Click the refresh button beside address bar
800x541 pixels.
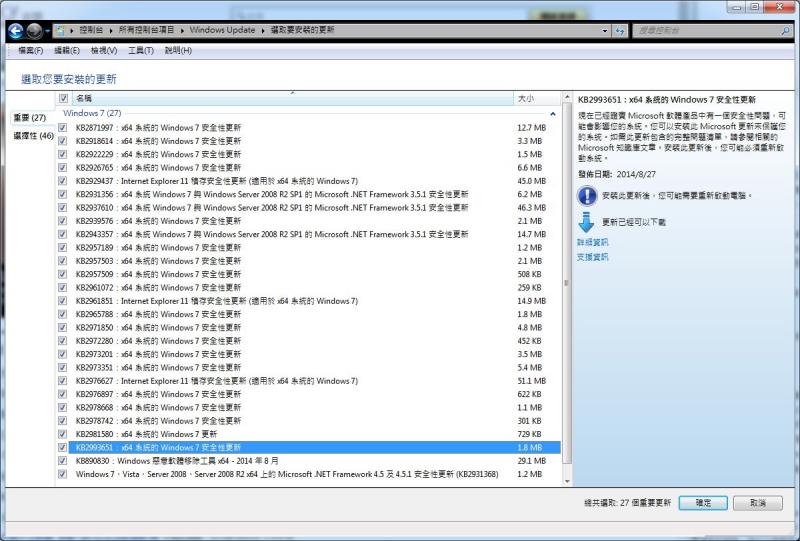coord(619,31)
